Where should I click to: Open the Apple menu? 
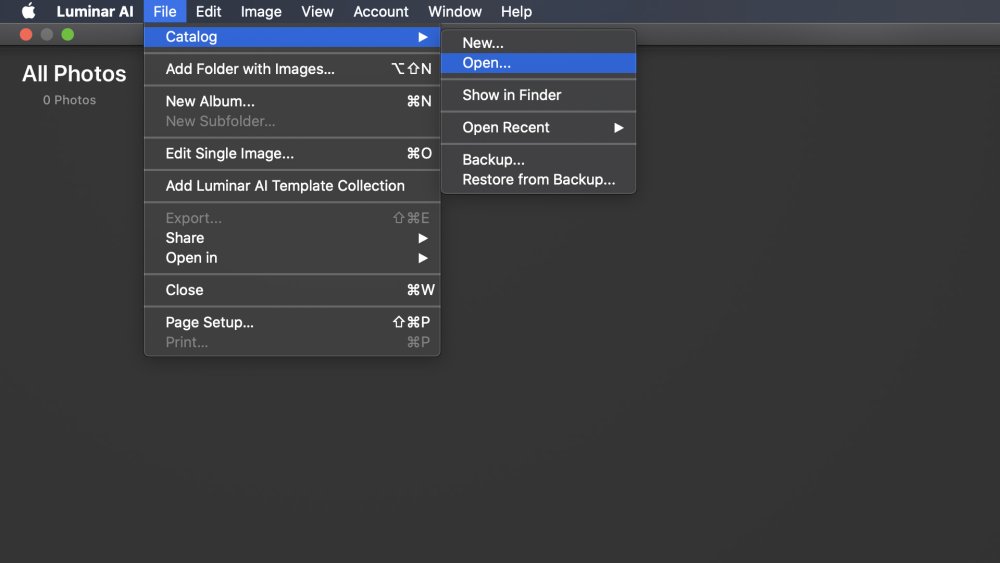(29, 11)
